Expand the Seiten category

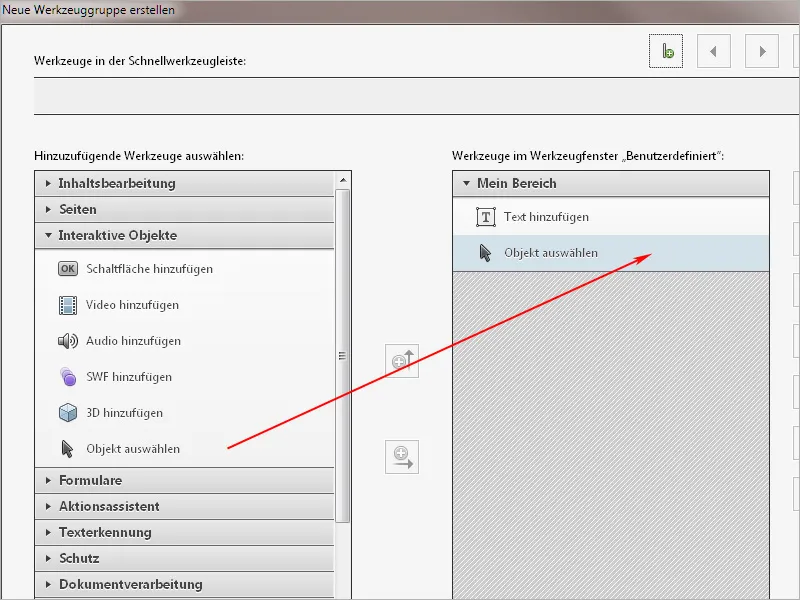pyautogui.click(x=184, y=209)
